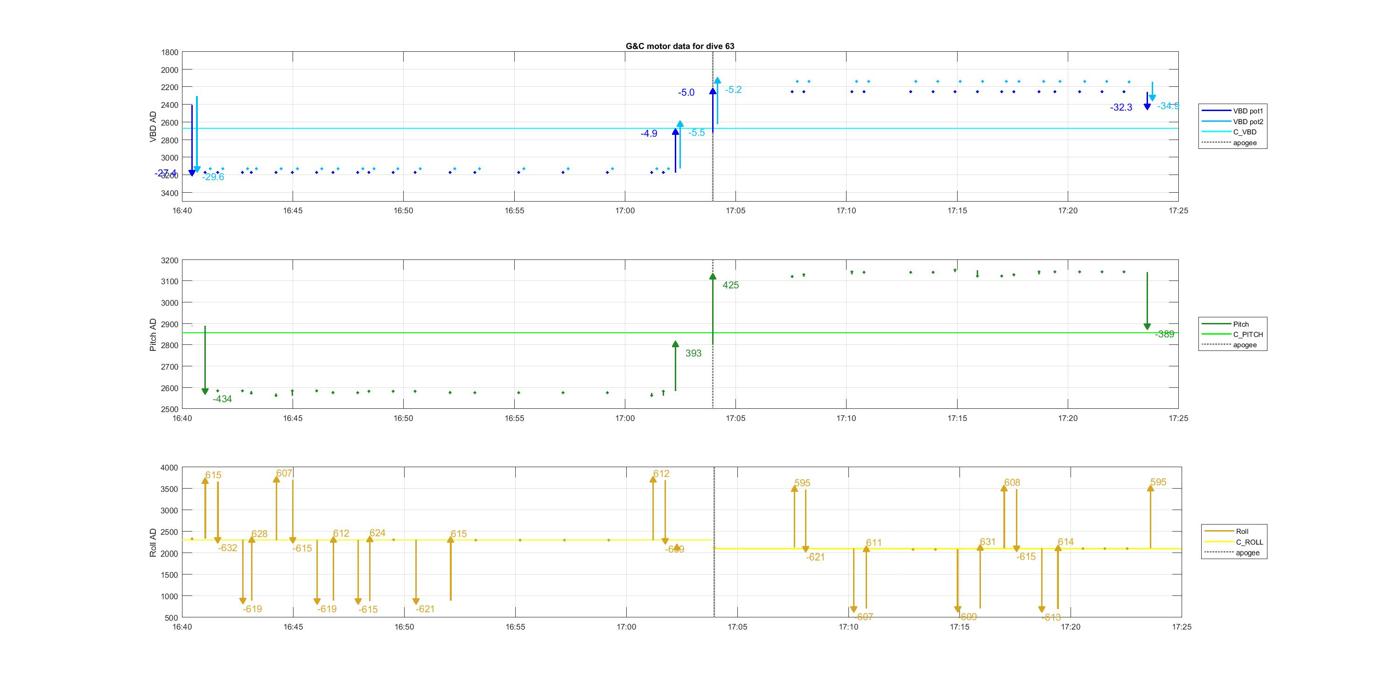Click the '-632' roll annotation
This screenshot has width=1400, height=693.
pos(228,548)
